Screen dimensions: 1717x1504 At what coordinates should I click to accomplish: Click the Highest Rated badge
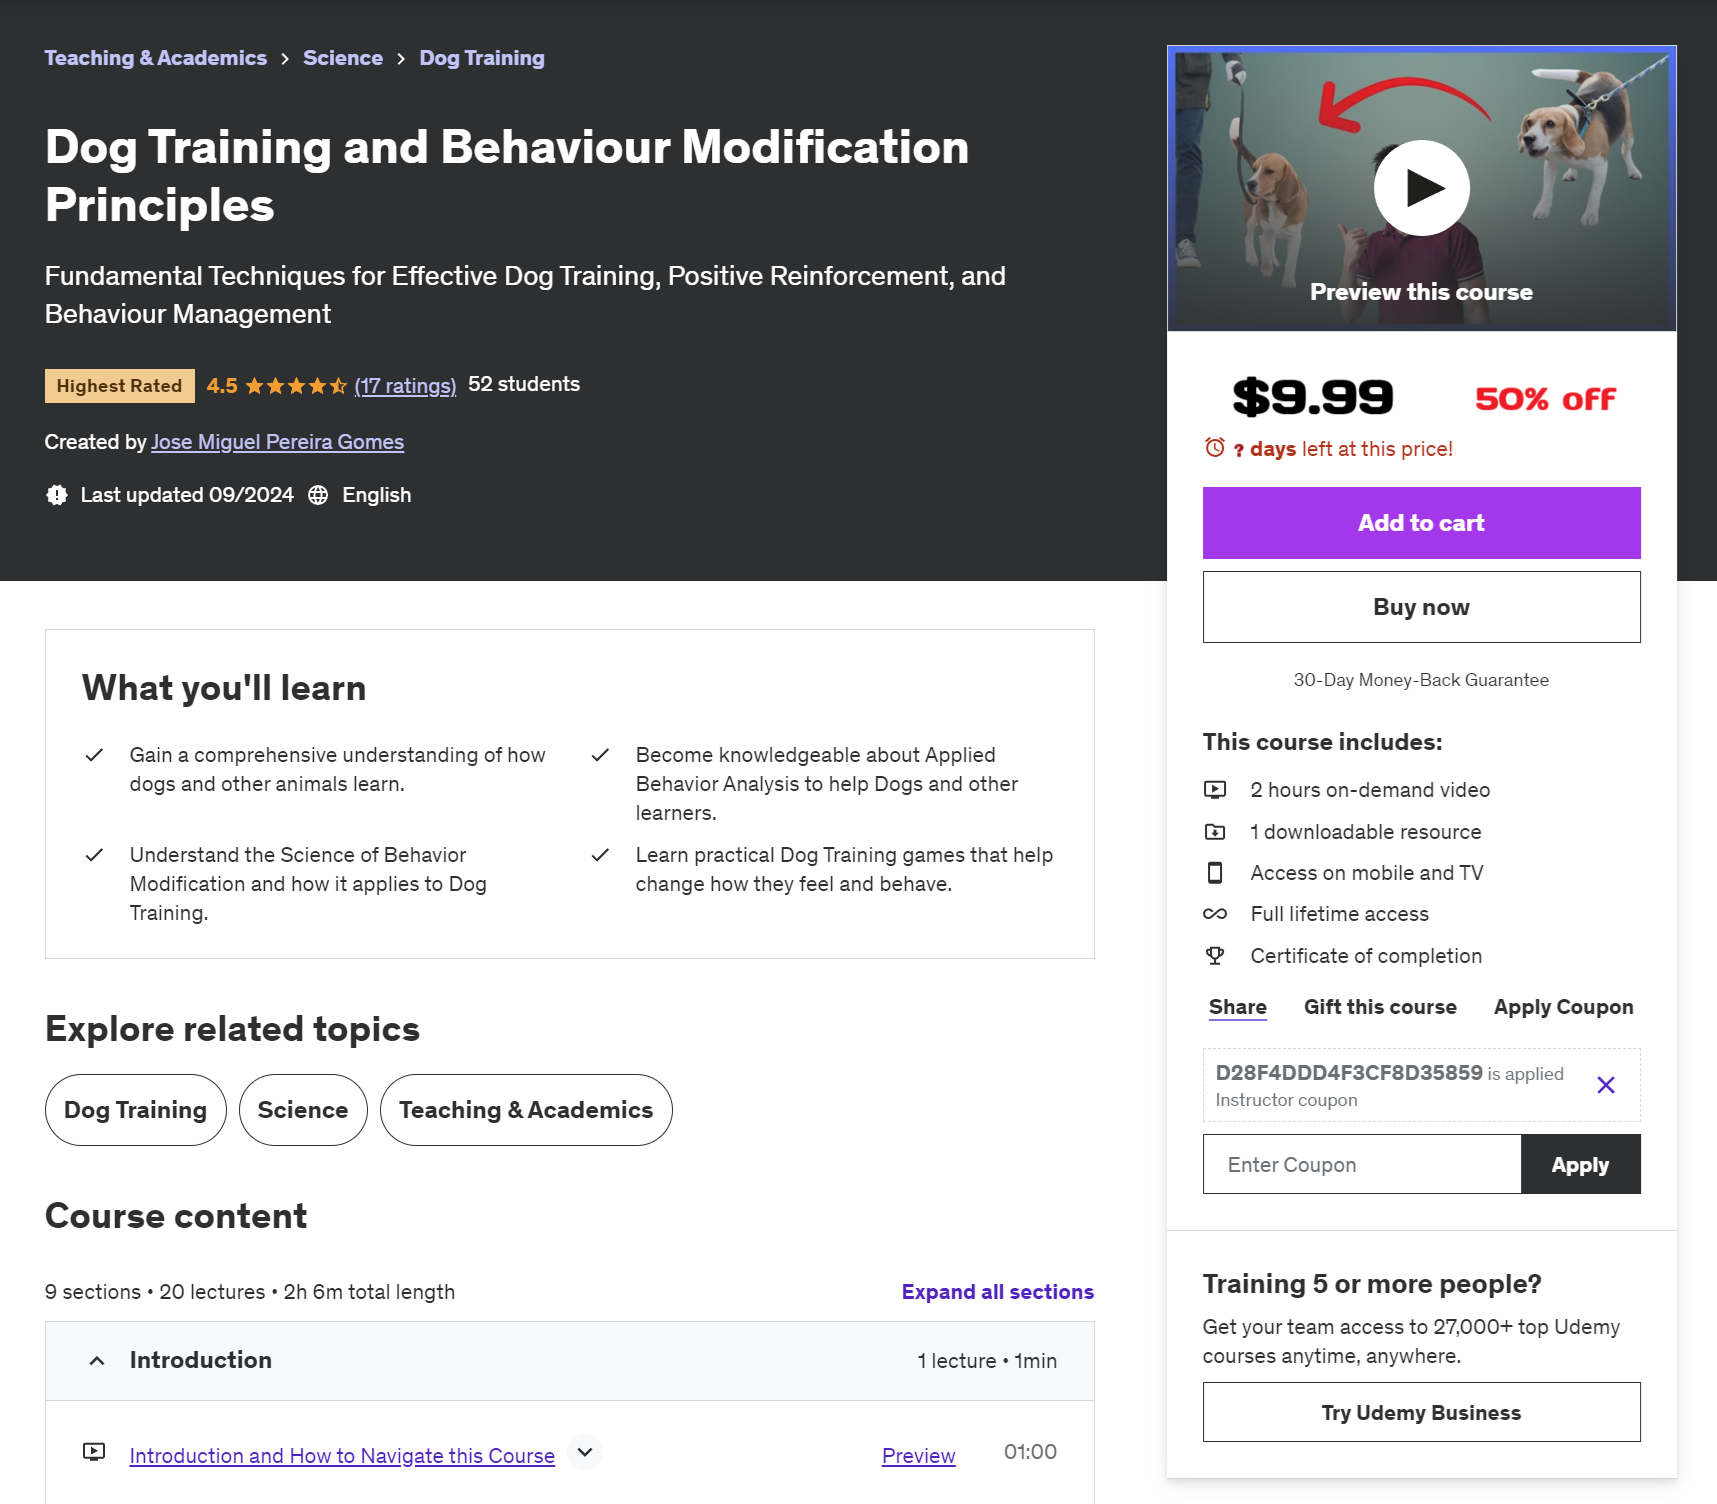point(120,386)
